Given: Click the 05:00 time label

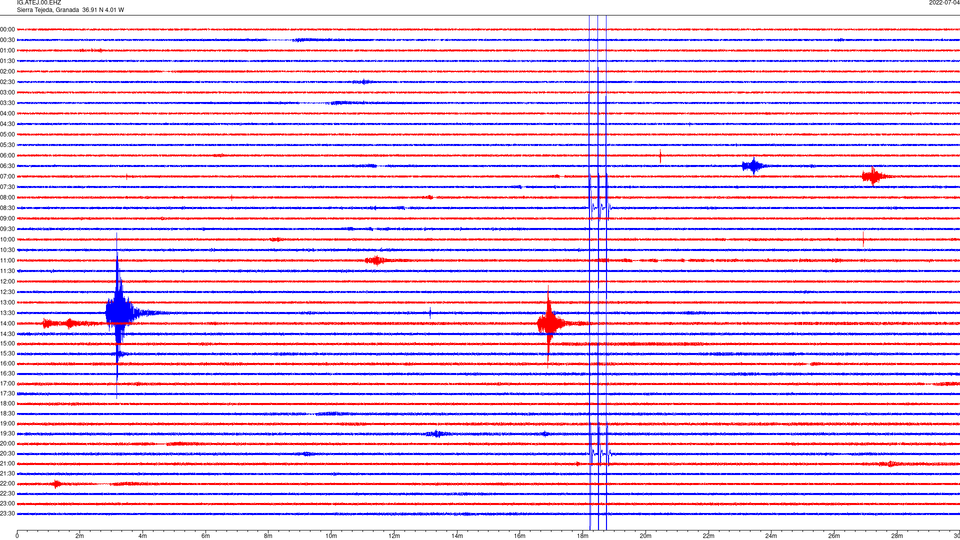Looking at the screenshot, I should point(7,135).
